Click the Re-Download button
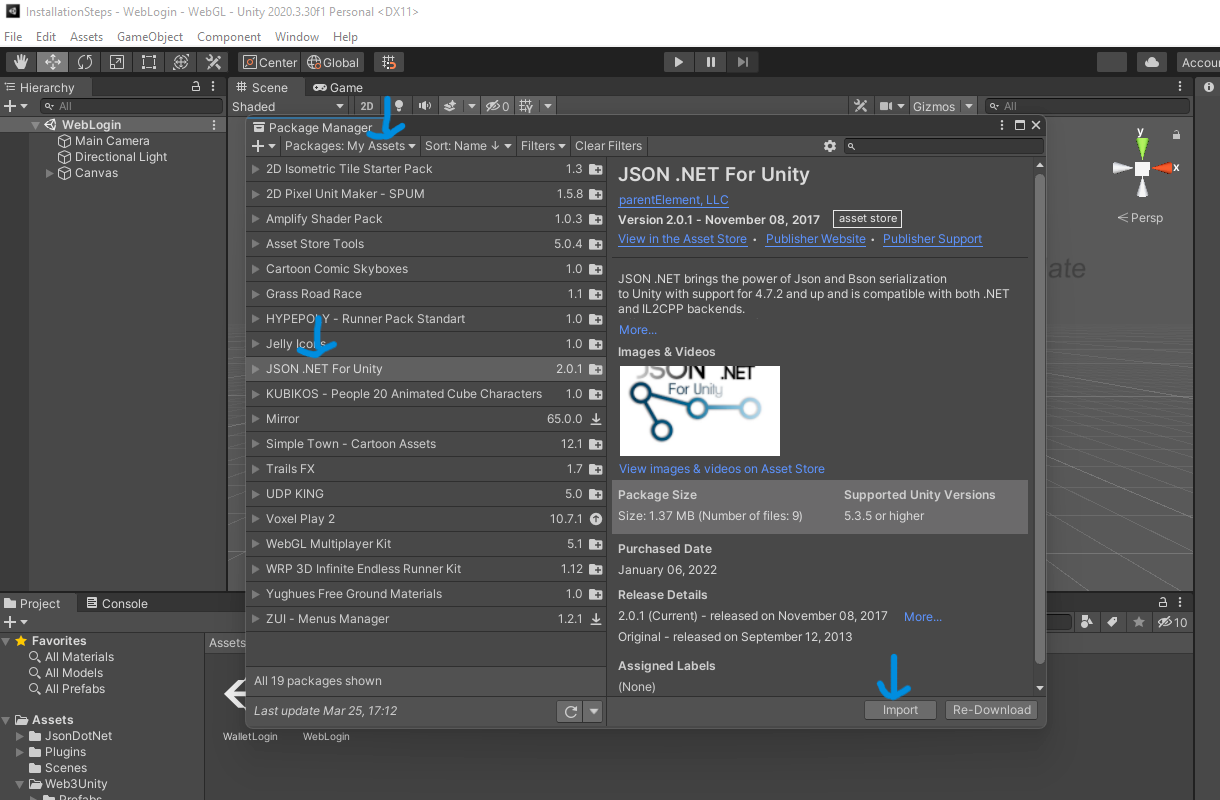The height and width of the screenshot is (800, 1220). pyautogui.click(x=991, y=710)
